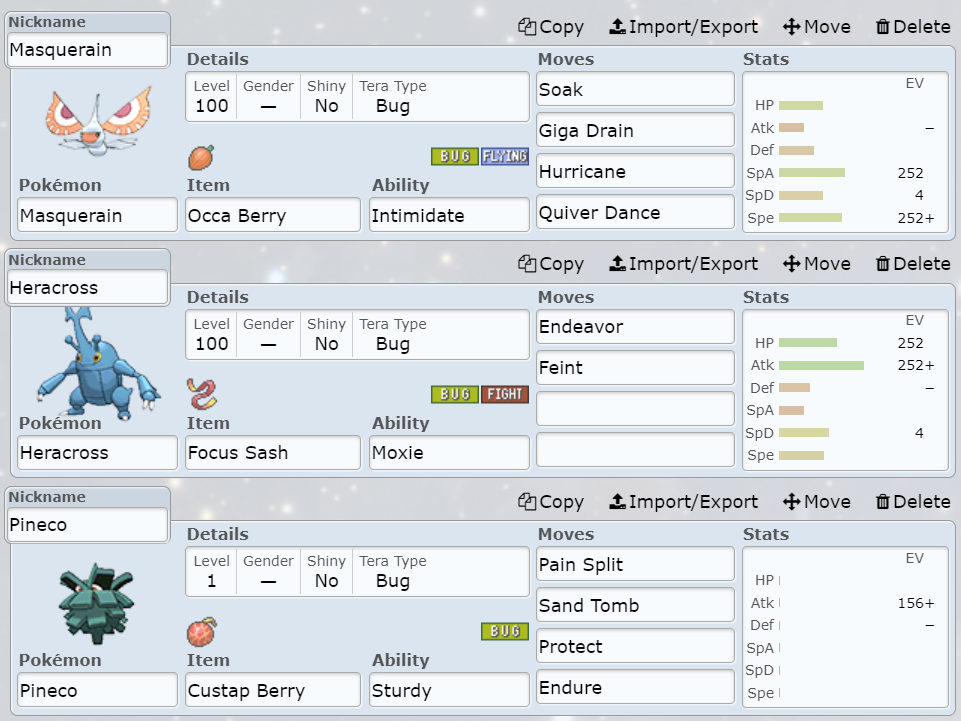Viewport: 961px width, 721px height.
Task: Open Masquerain's details panel
Action: pyautogui.click(x=357, y=97)
